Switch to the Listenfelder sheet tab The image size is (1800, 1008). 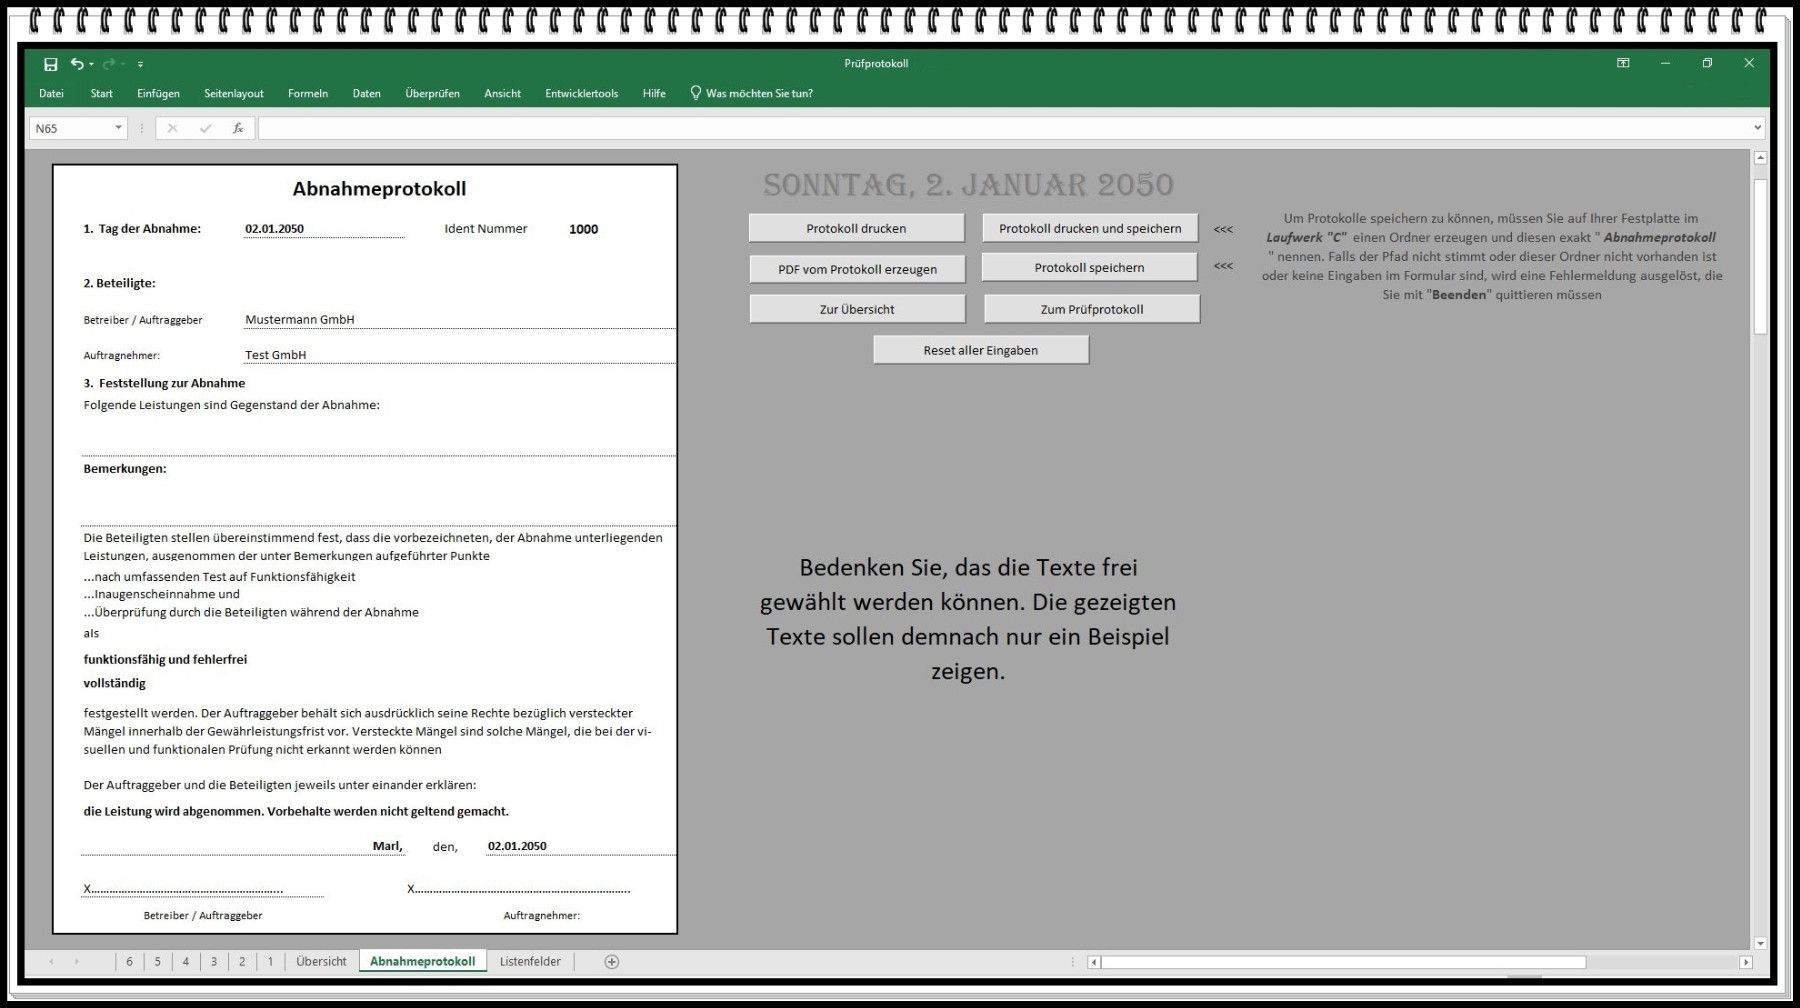tap(530, 962)
